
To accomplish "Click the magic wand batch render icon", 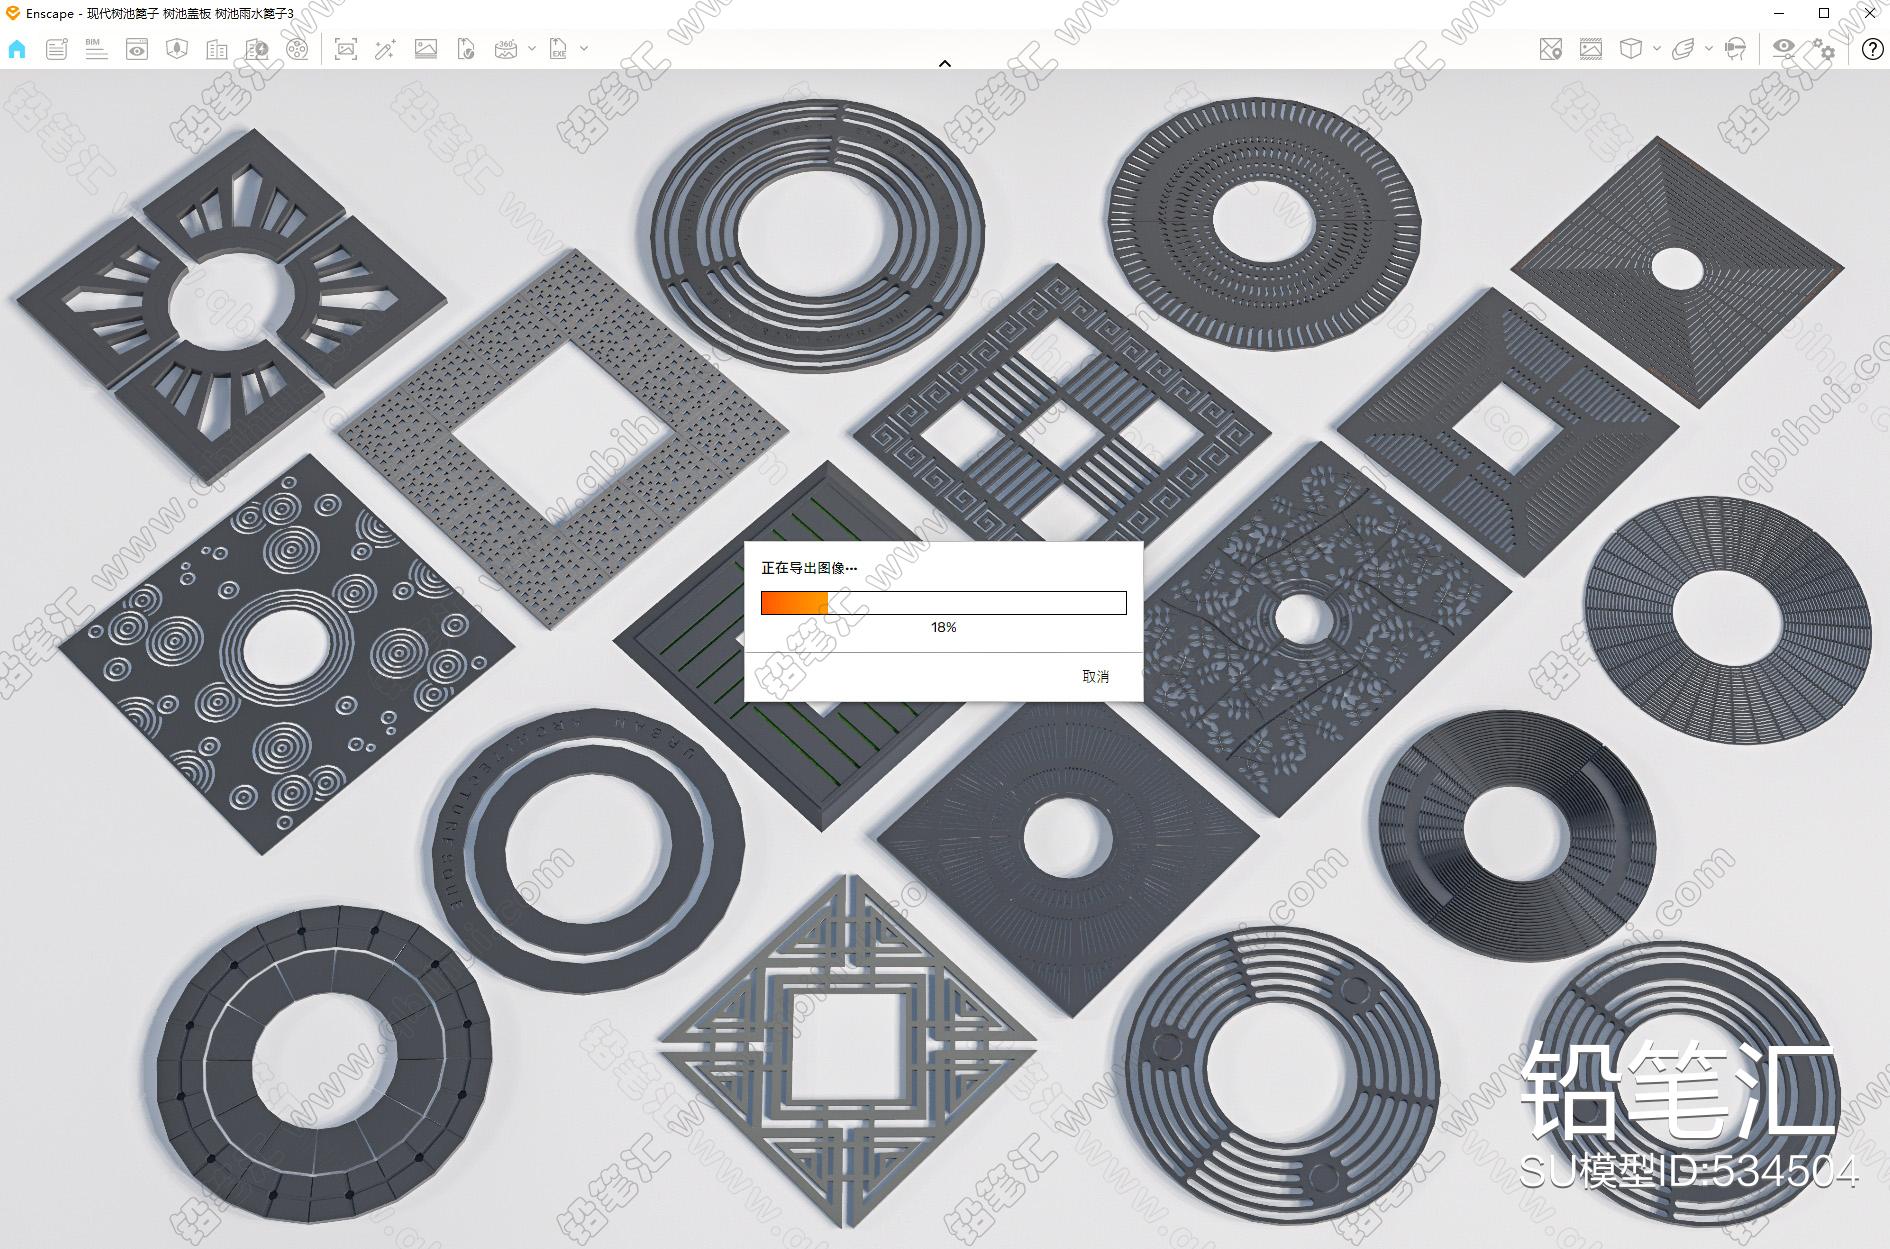I will coord(386,49).
